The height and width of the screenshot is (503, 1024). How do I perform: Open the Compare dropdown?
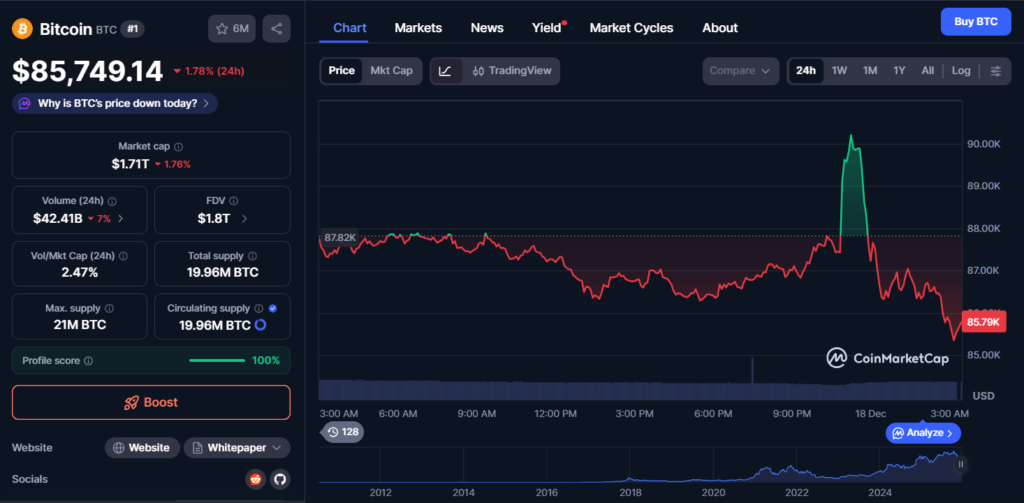[741, 71]
